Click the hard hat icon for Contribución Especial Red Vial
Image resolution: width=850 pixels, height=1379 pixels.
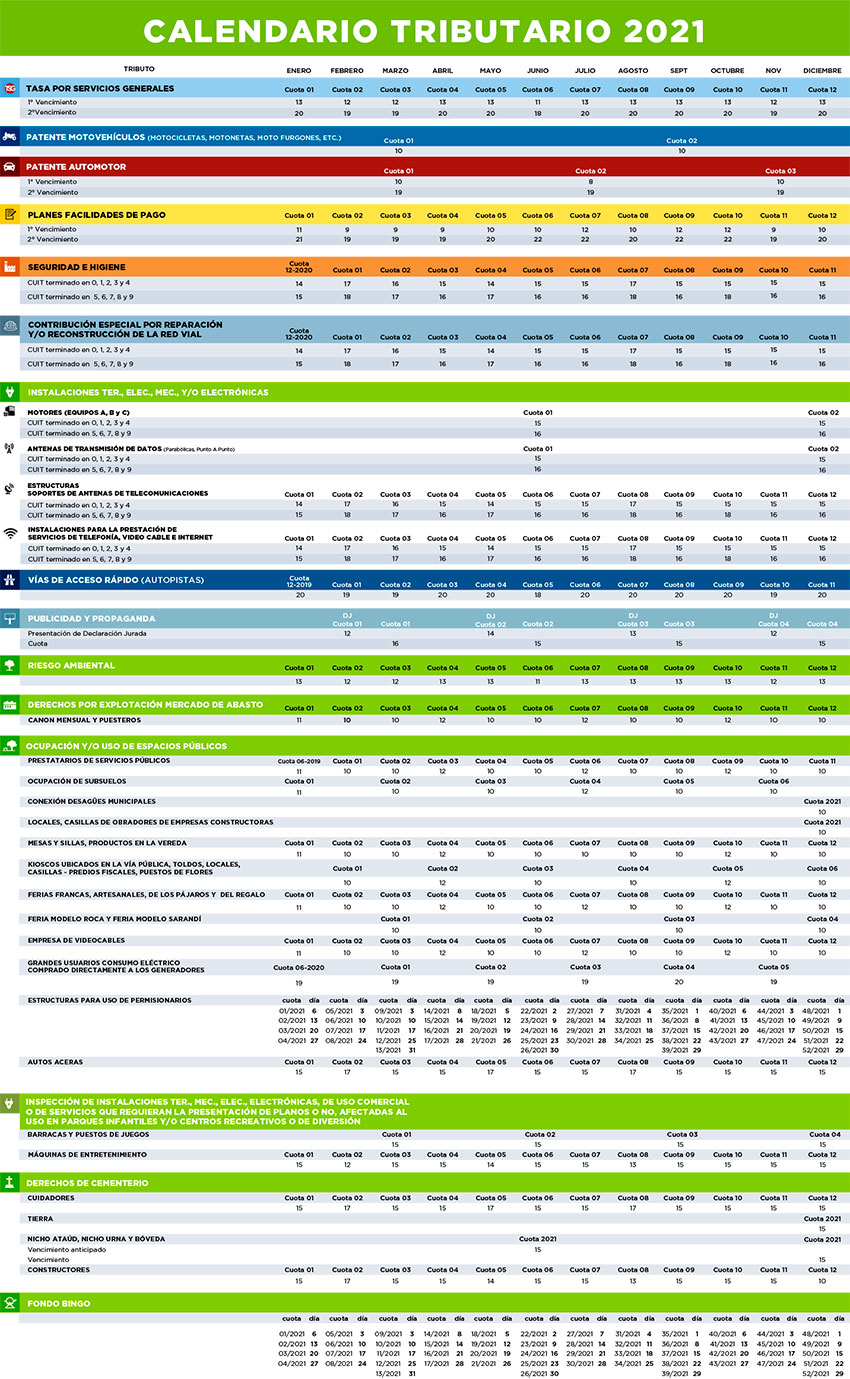(9, 326)
